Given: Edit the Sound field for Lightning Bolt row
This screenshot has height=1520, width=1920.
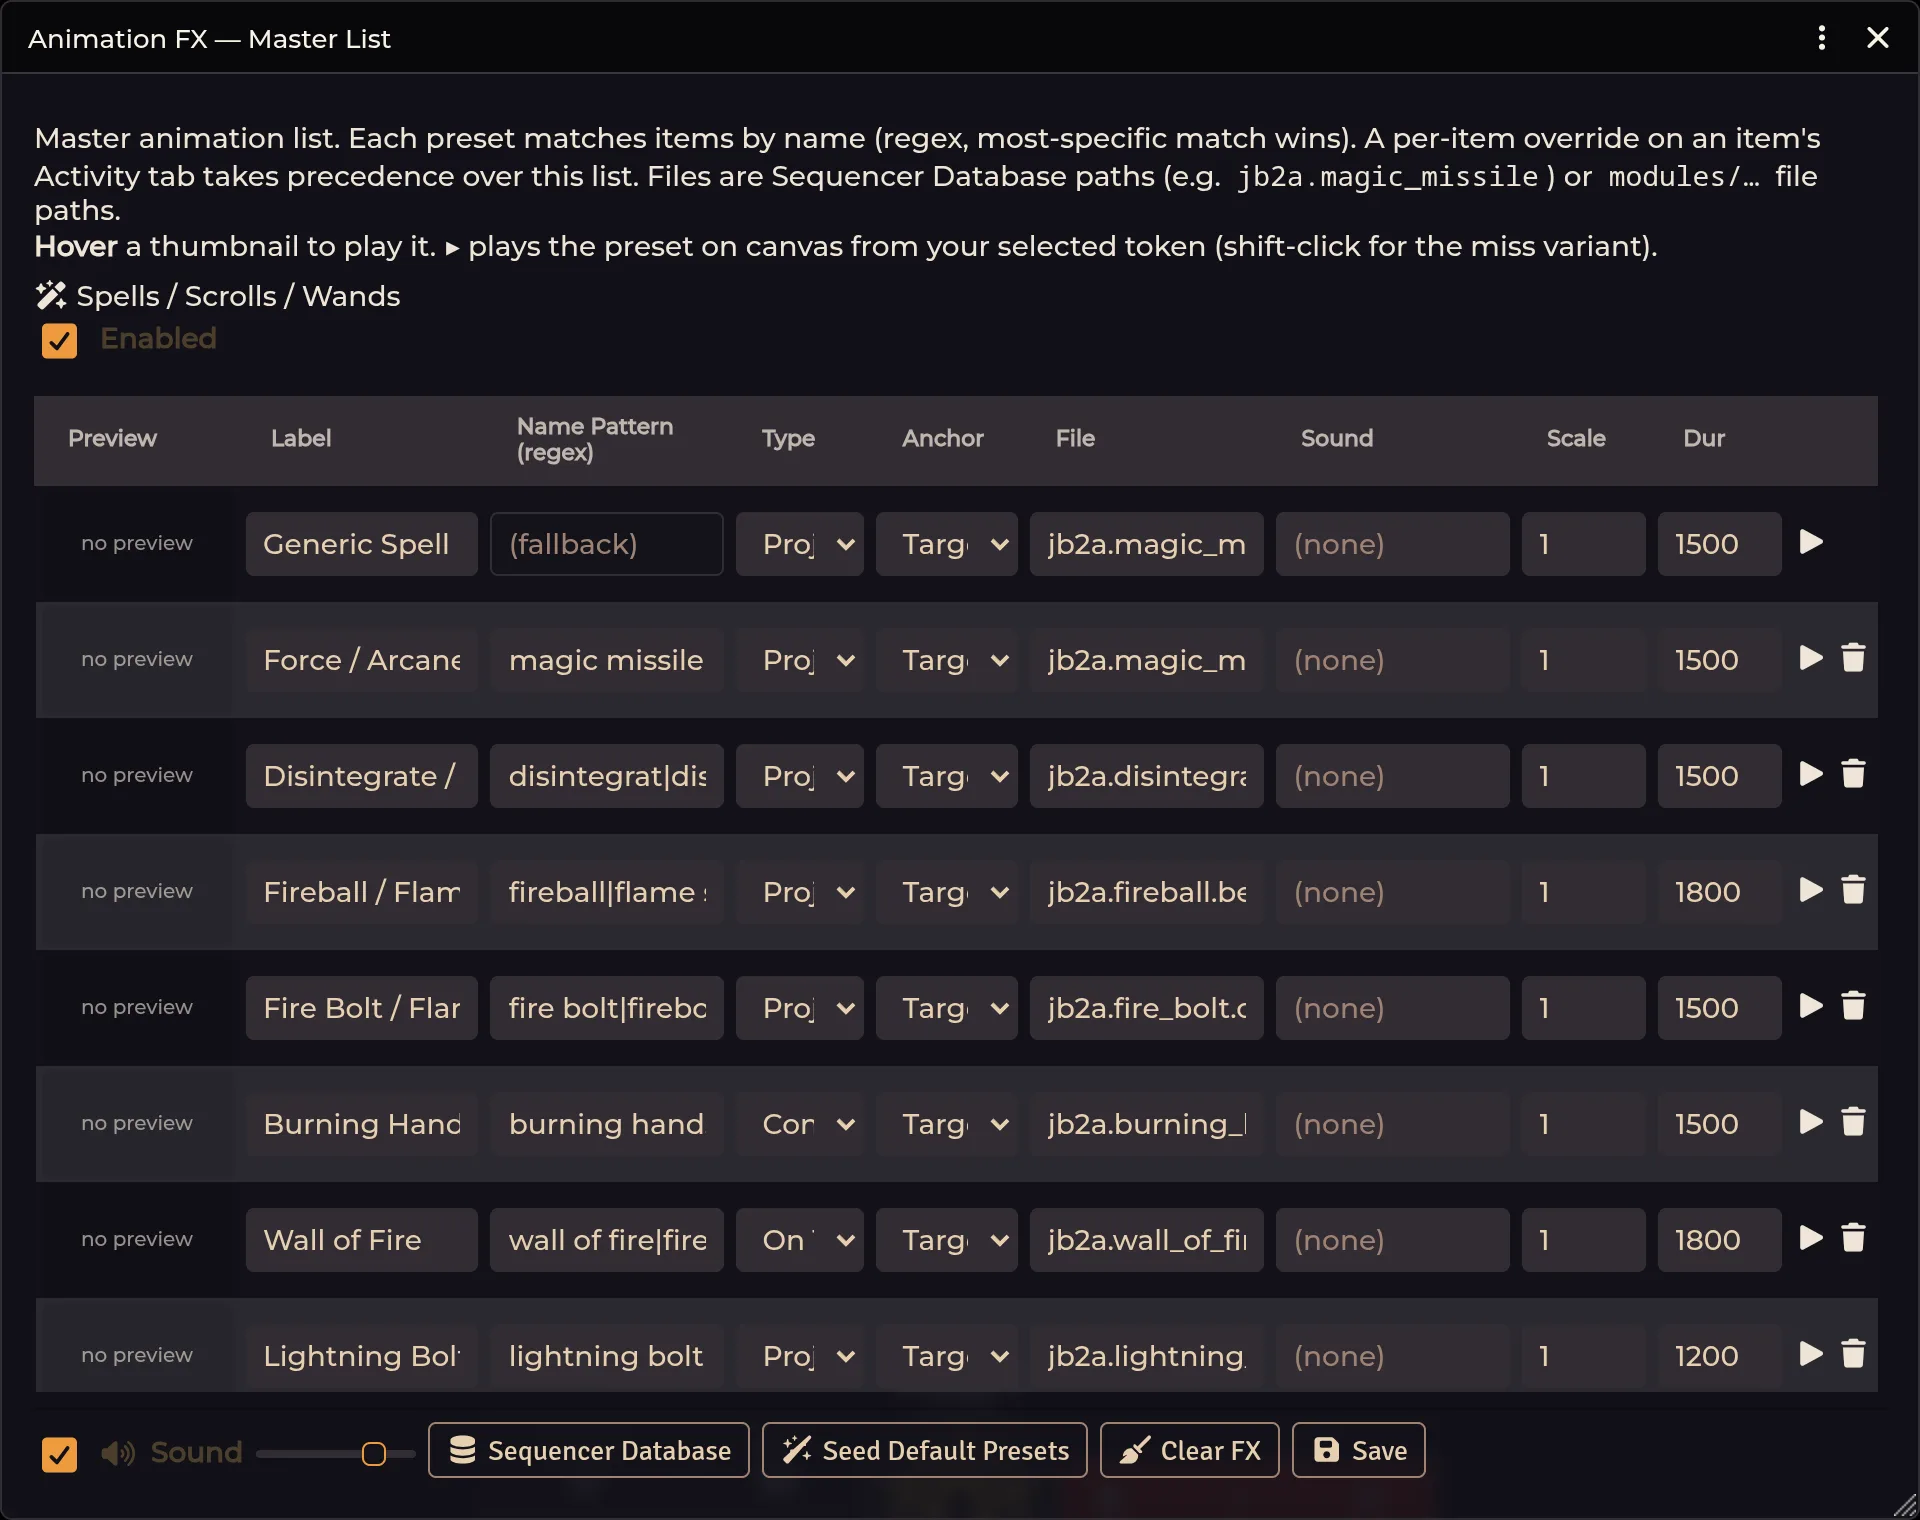Looking at the screenshot, I should point(1393,1356).
